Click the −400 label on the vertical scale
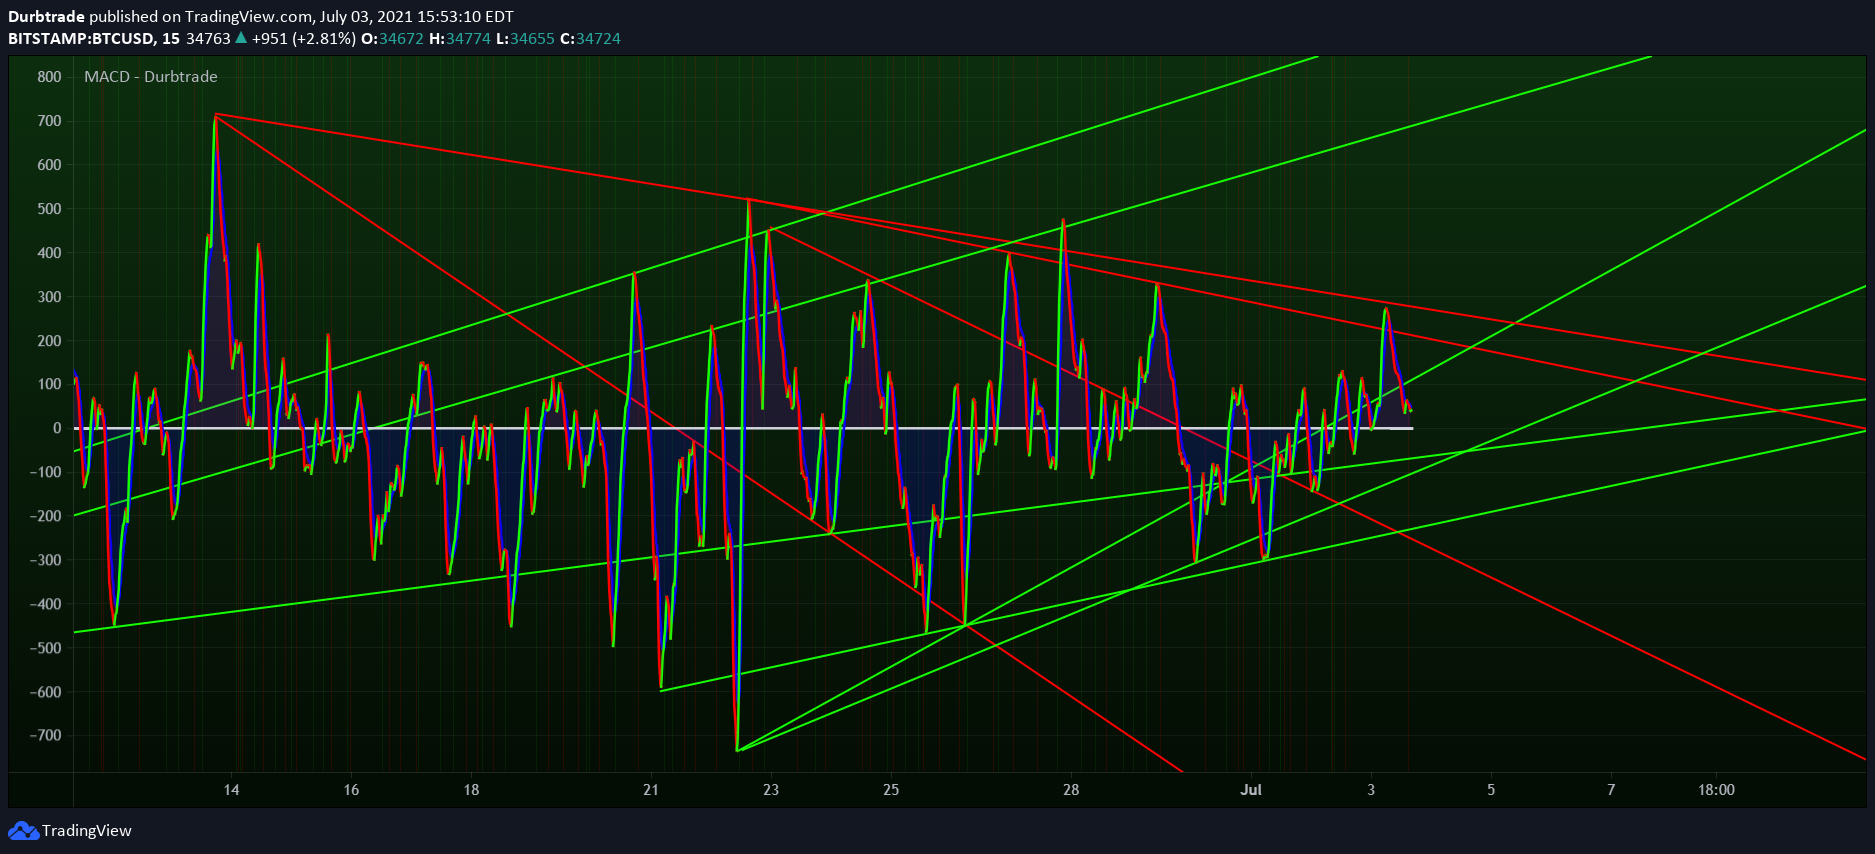The image size is (1875, 854). point(45,604)
